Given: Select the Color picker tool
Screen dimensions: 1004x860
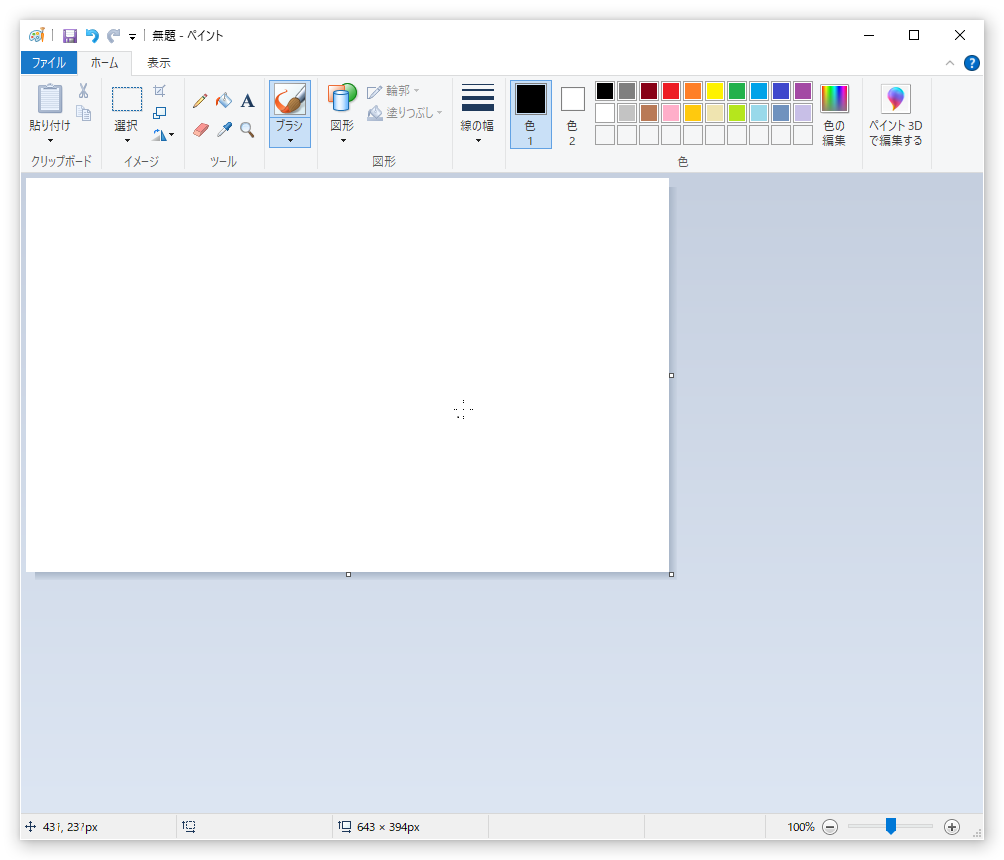Looking at the screenshot, I should (224, 129).
